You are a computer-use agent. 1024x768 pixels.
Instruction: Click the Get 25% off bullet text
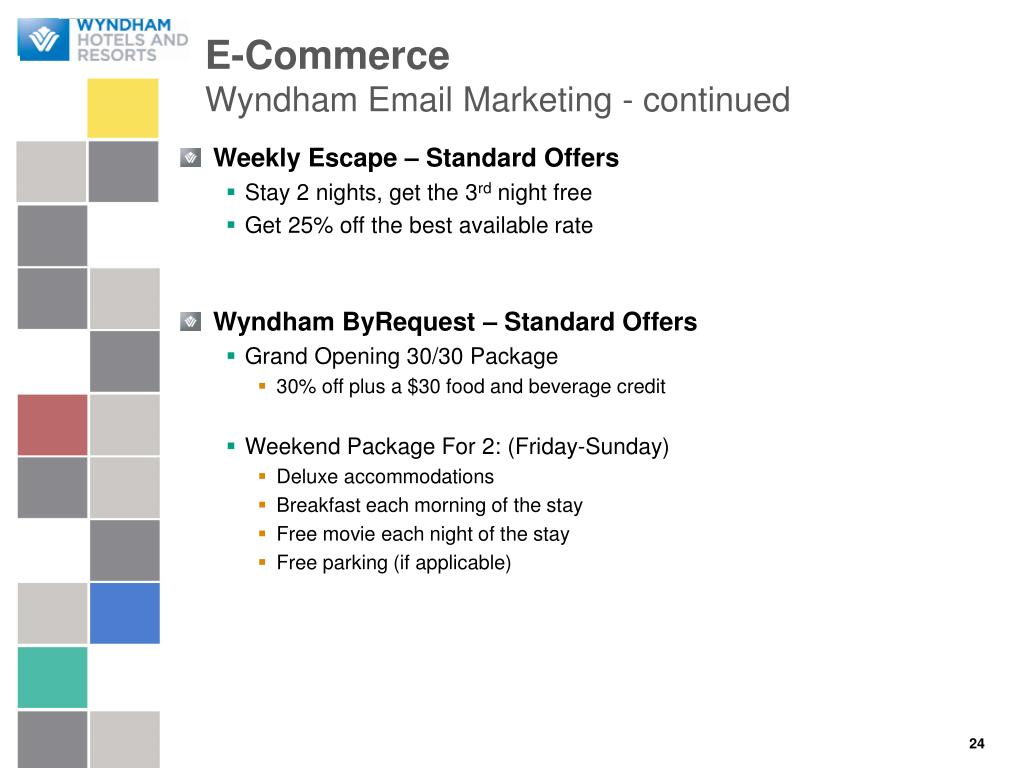pos(419,225)
